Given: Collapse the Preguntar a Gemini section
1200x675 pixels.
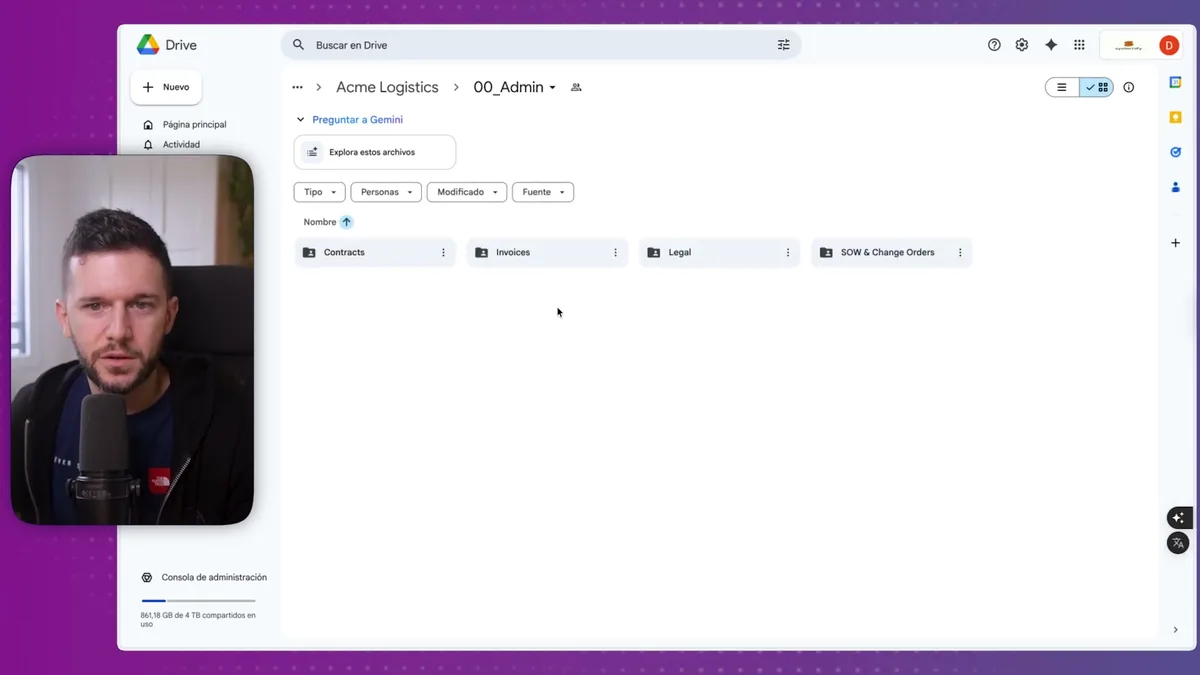Looking at the screenshot, I should point(300,118).
